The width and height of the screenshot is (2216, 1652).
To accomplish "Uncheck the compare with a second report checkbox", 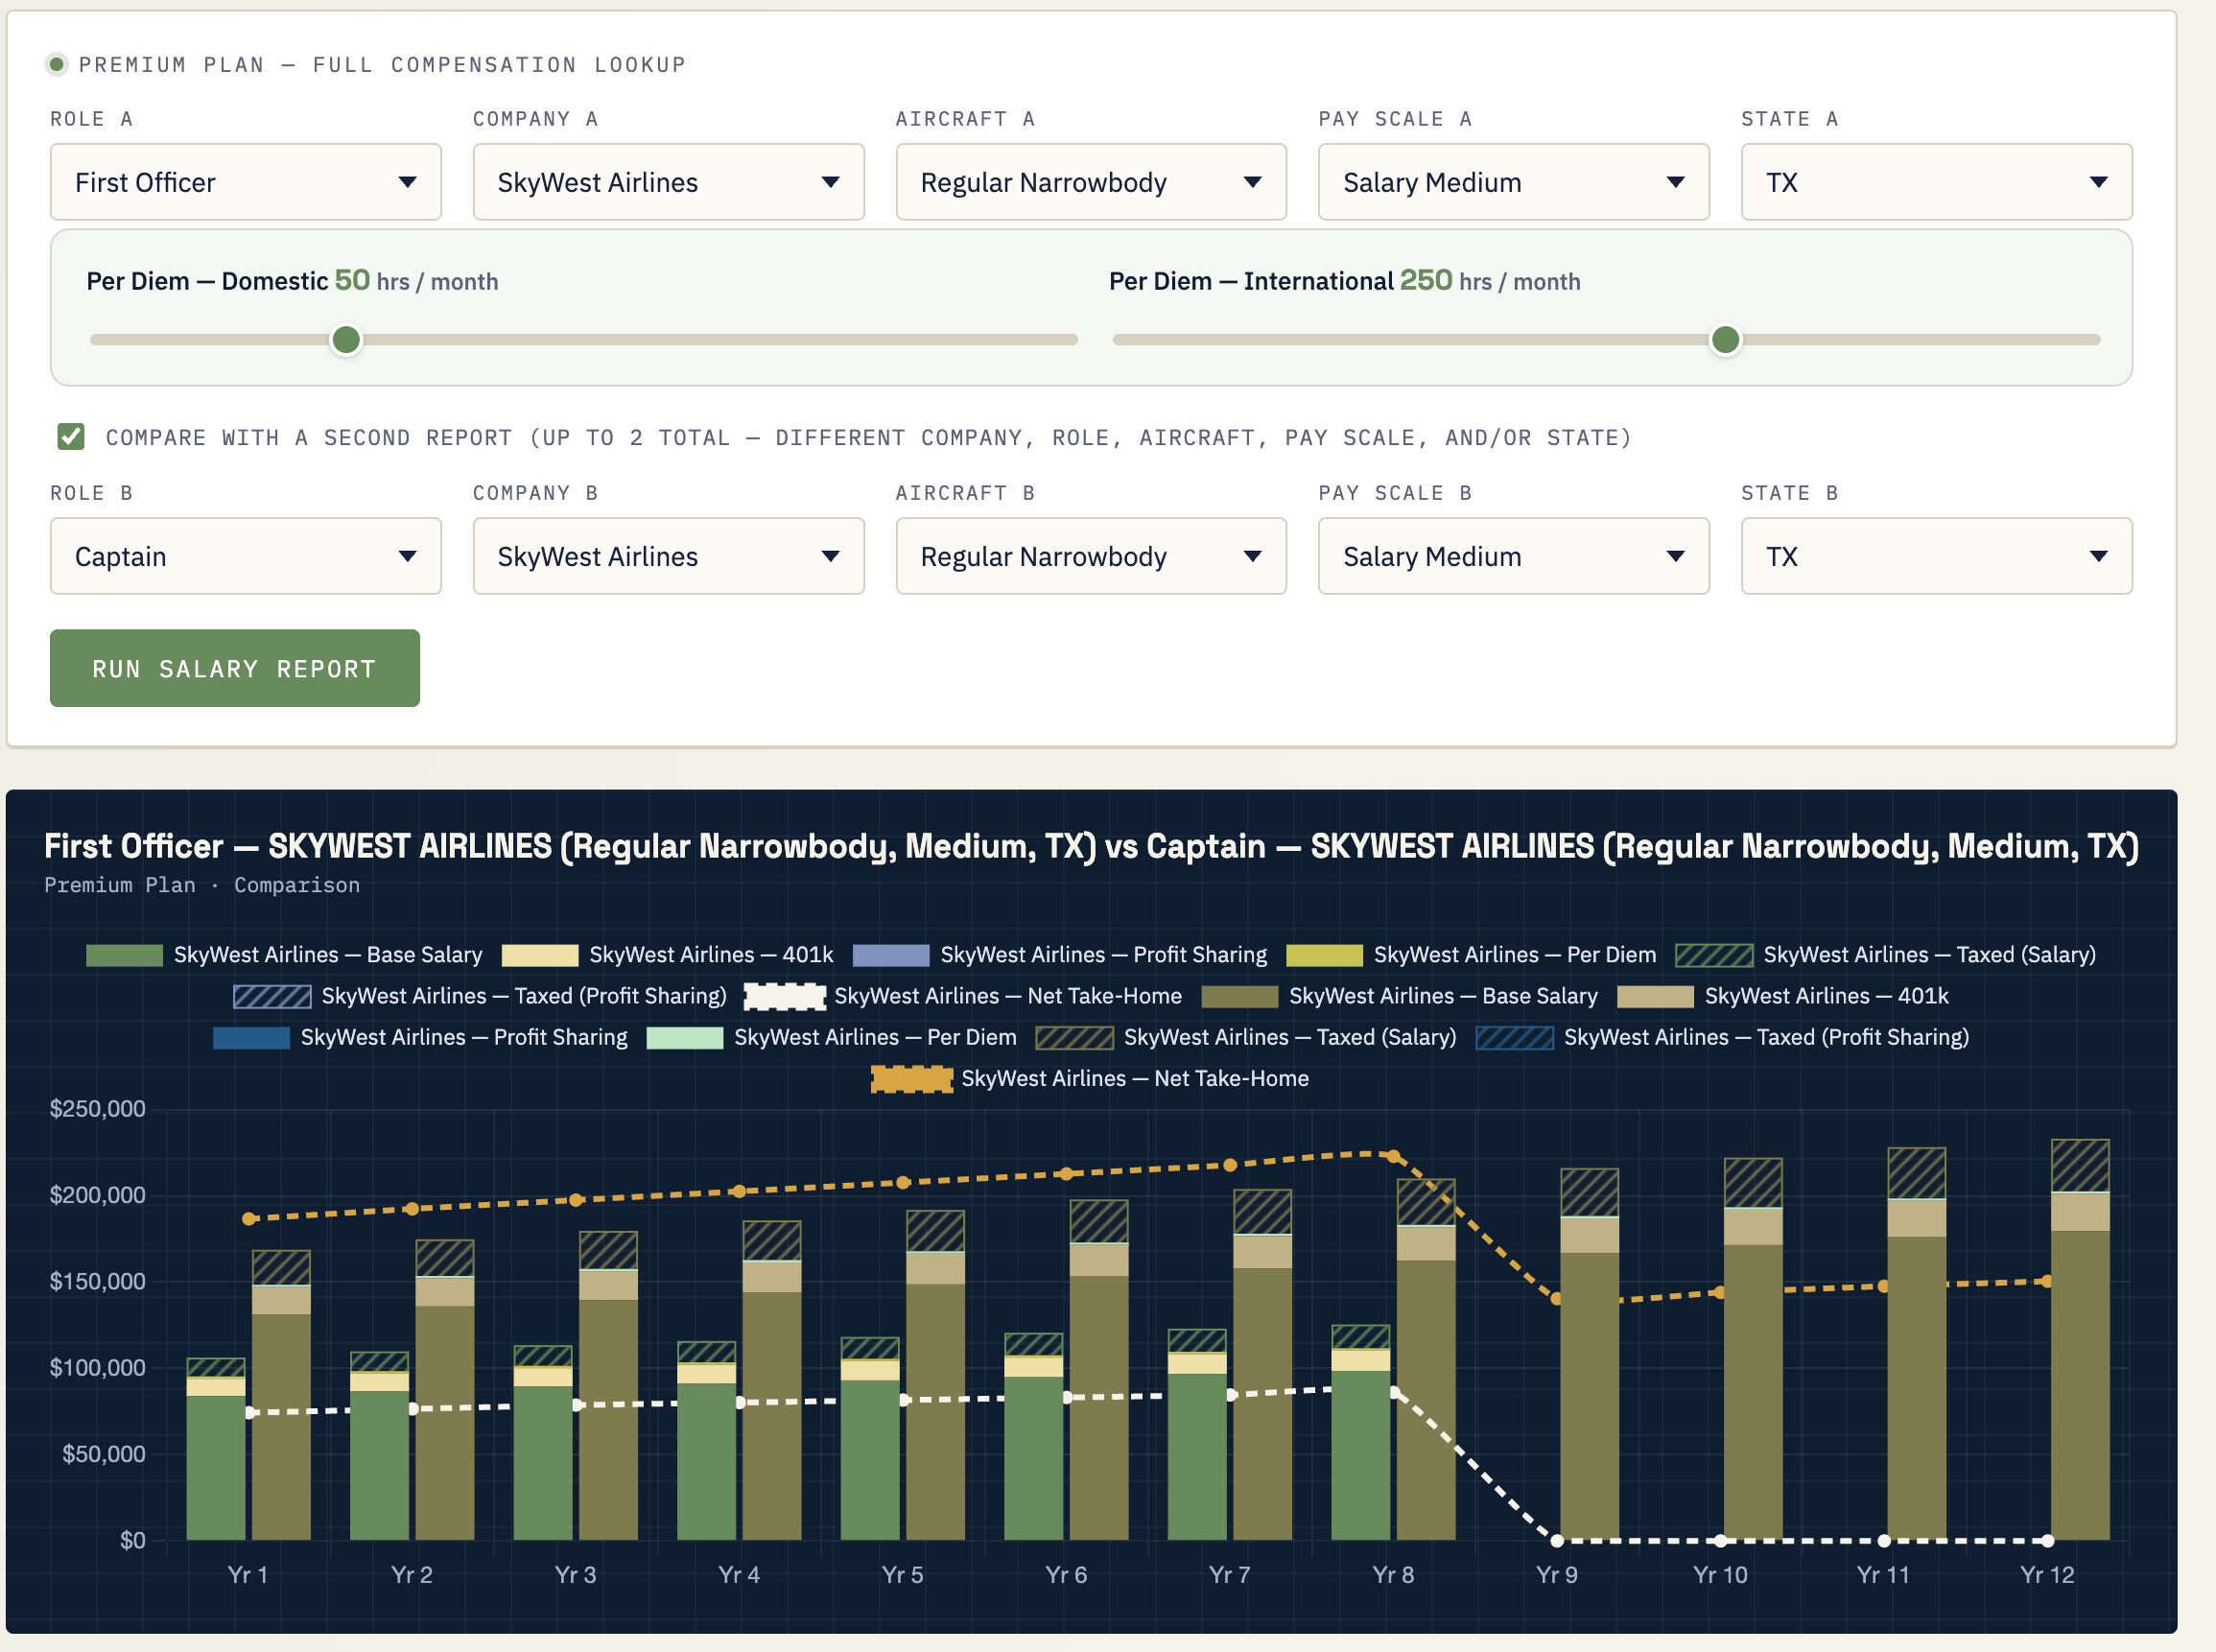I will tap(71, 437).
